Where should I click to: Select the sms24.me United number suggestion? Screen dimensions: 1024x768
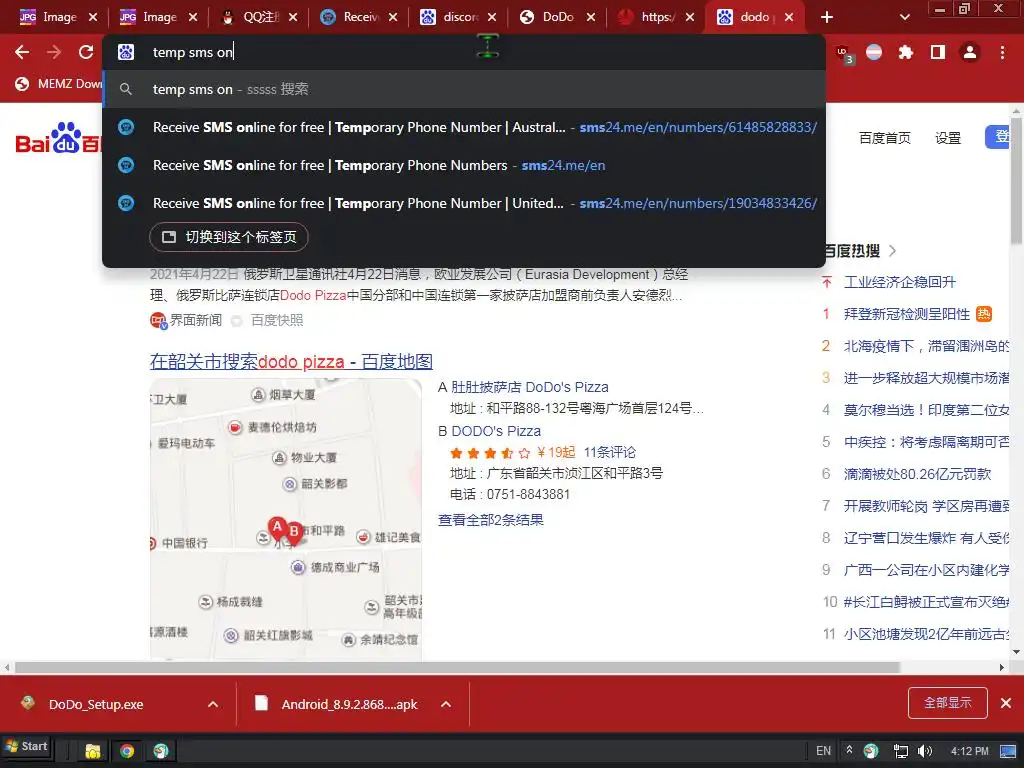(x=464, y=203)
